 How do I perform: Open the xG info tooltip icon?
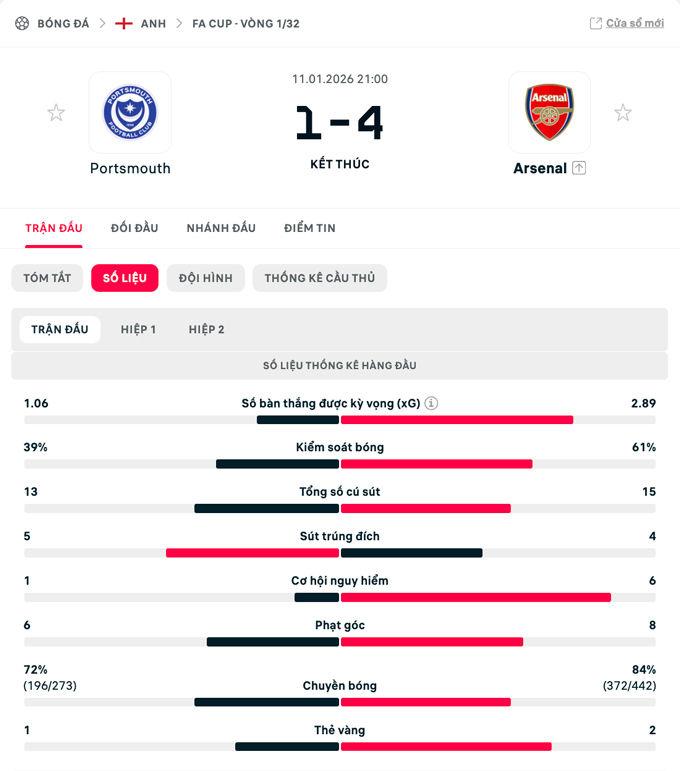click(x=431, y=404)
